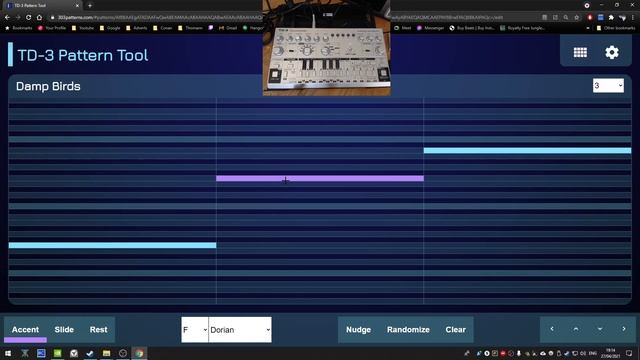The image size is (640, 360).
Task: Open the Windows Start menu
Action: click(8, 353)
